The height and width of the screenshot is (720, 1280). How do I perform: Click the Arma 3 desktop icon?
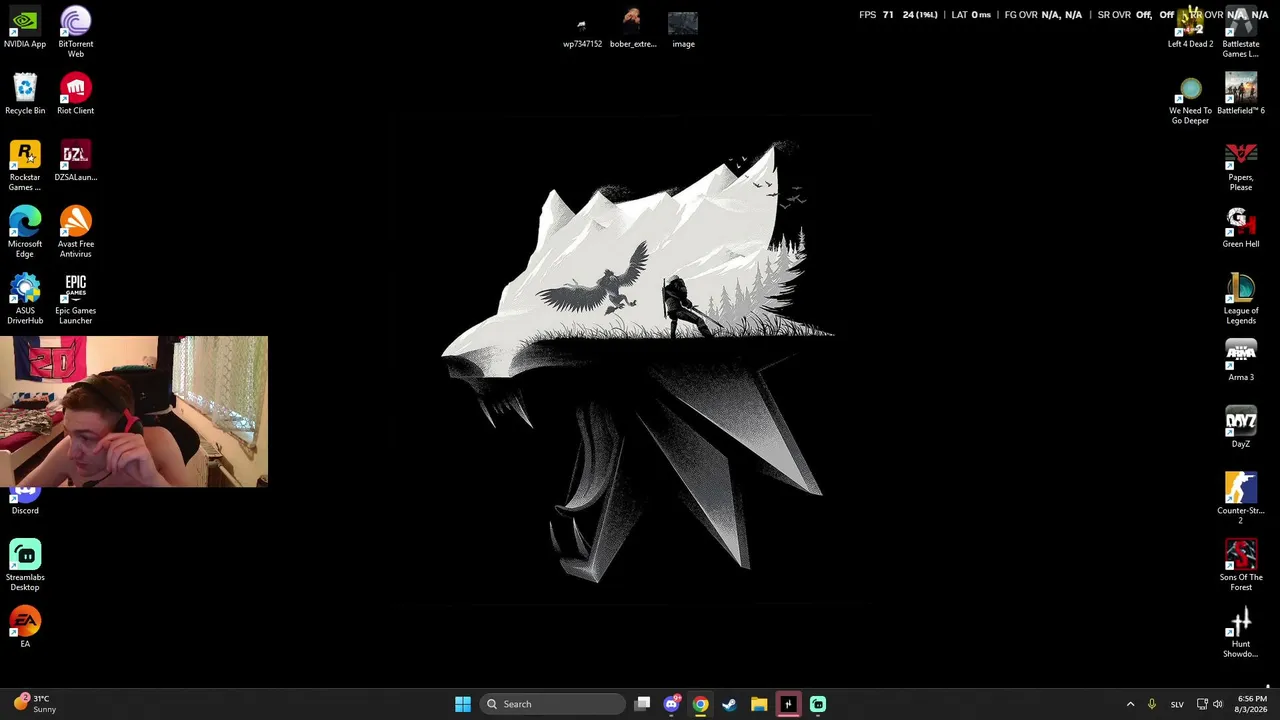(1241, 362)
